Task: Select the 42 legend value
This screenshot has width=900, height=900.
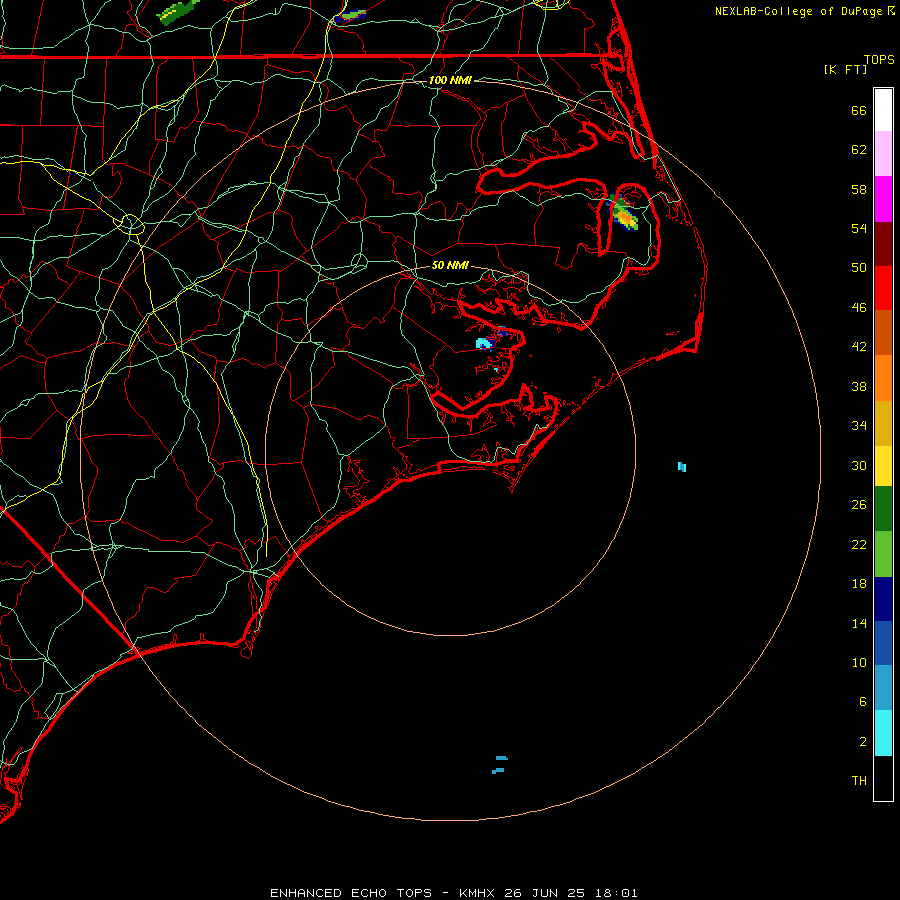Action: (859, 347)
